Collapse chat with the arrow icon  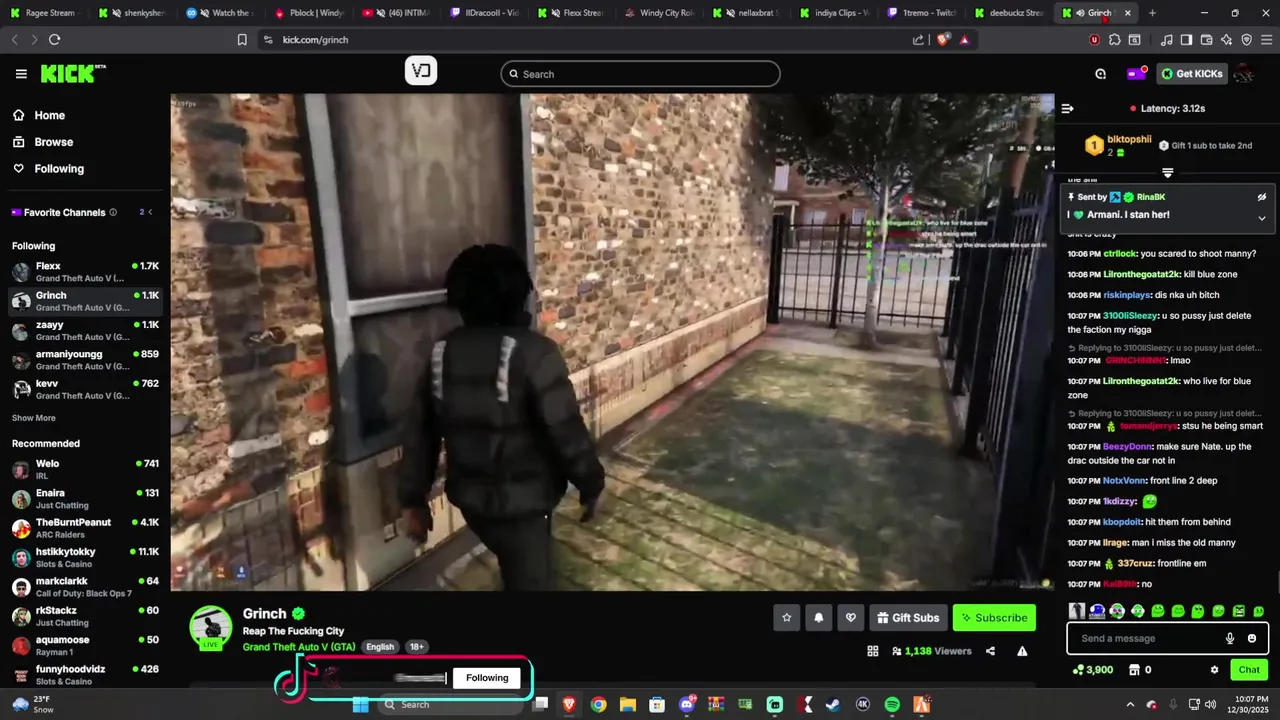[1067, 108]
